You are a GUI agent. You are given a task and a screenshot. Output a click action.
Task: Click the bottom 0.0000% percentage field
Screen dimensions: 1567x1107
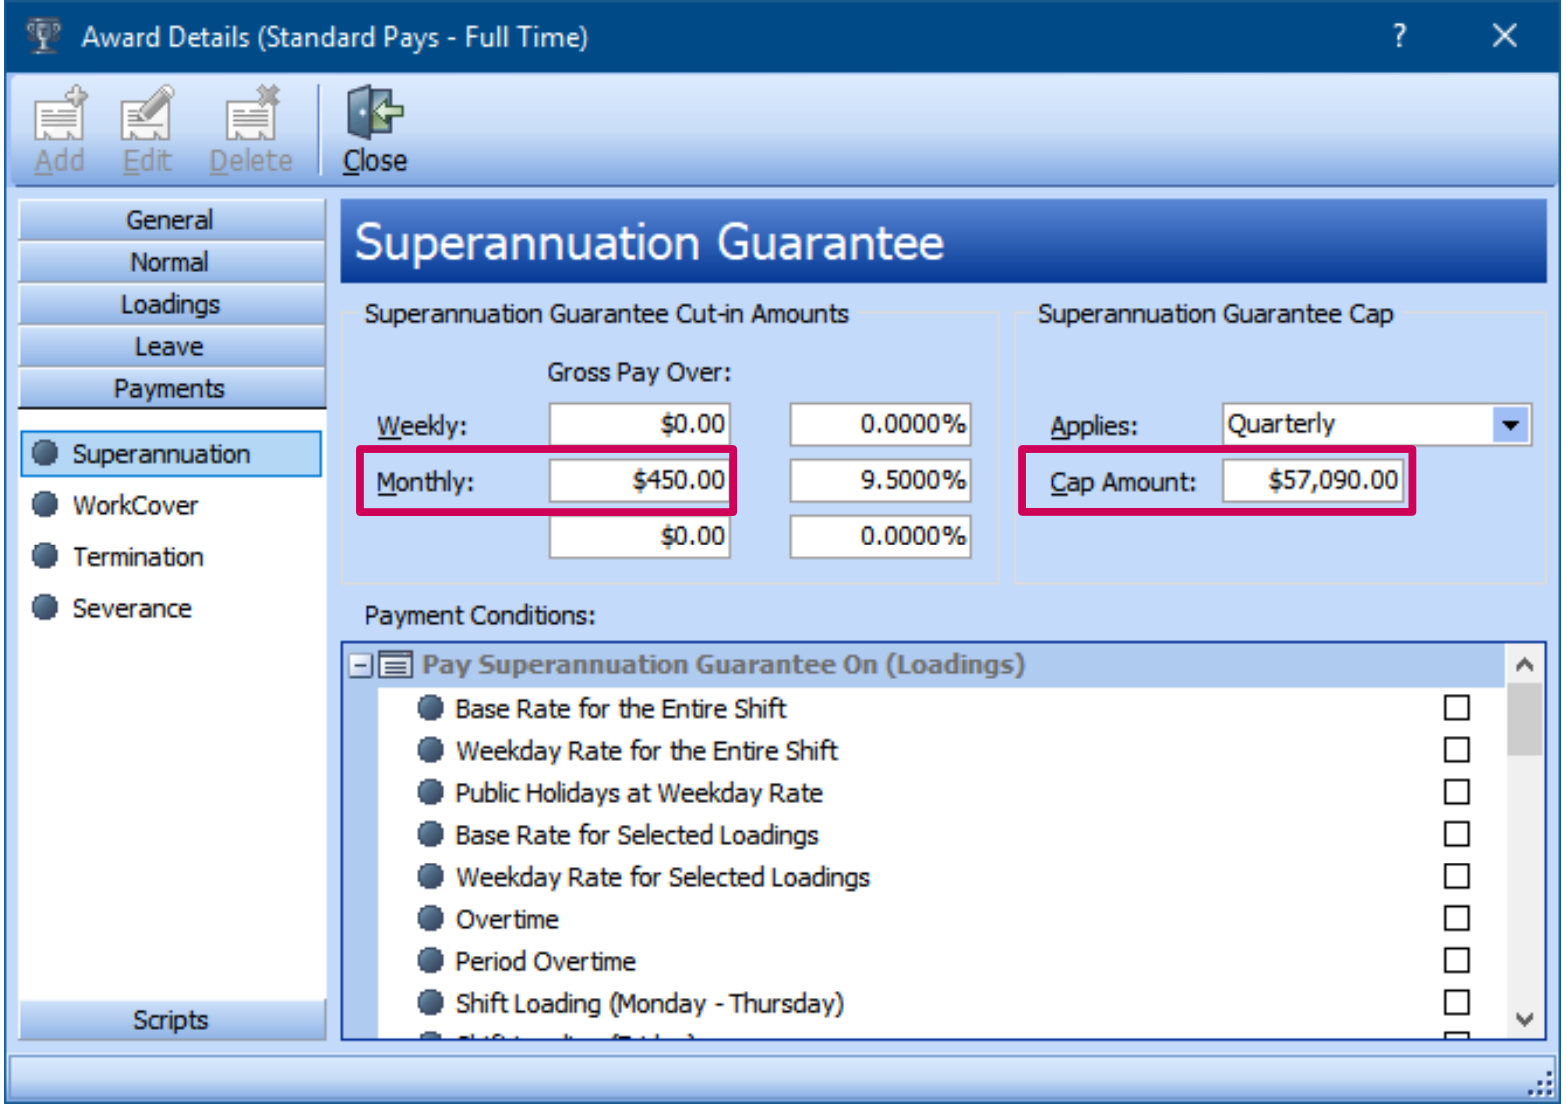[880, 536]
